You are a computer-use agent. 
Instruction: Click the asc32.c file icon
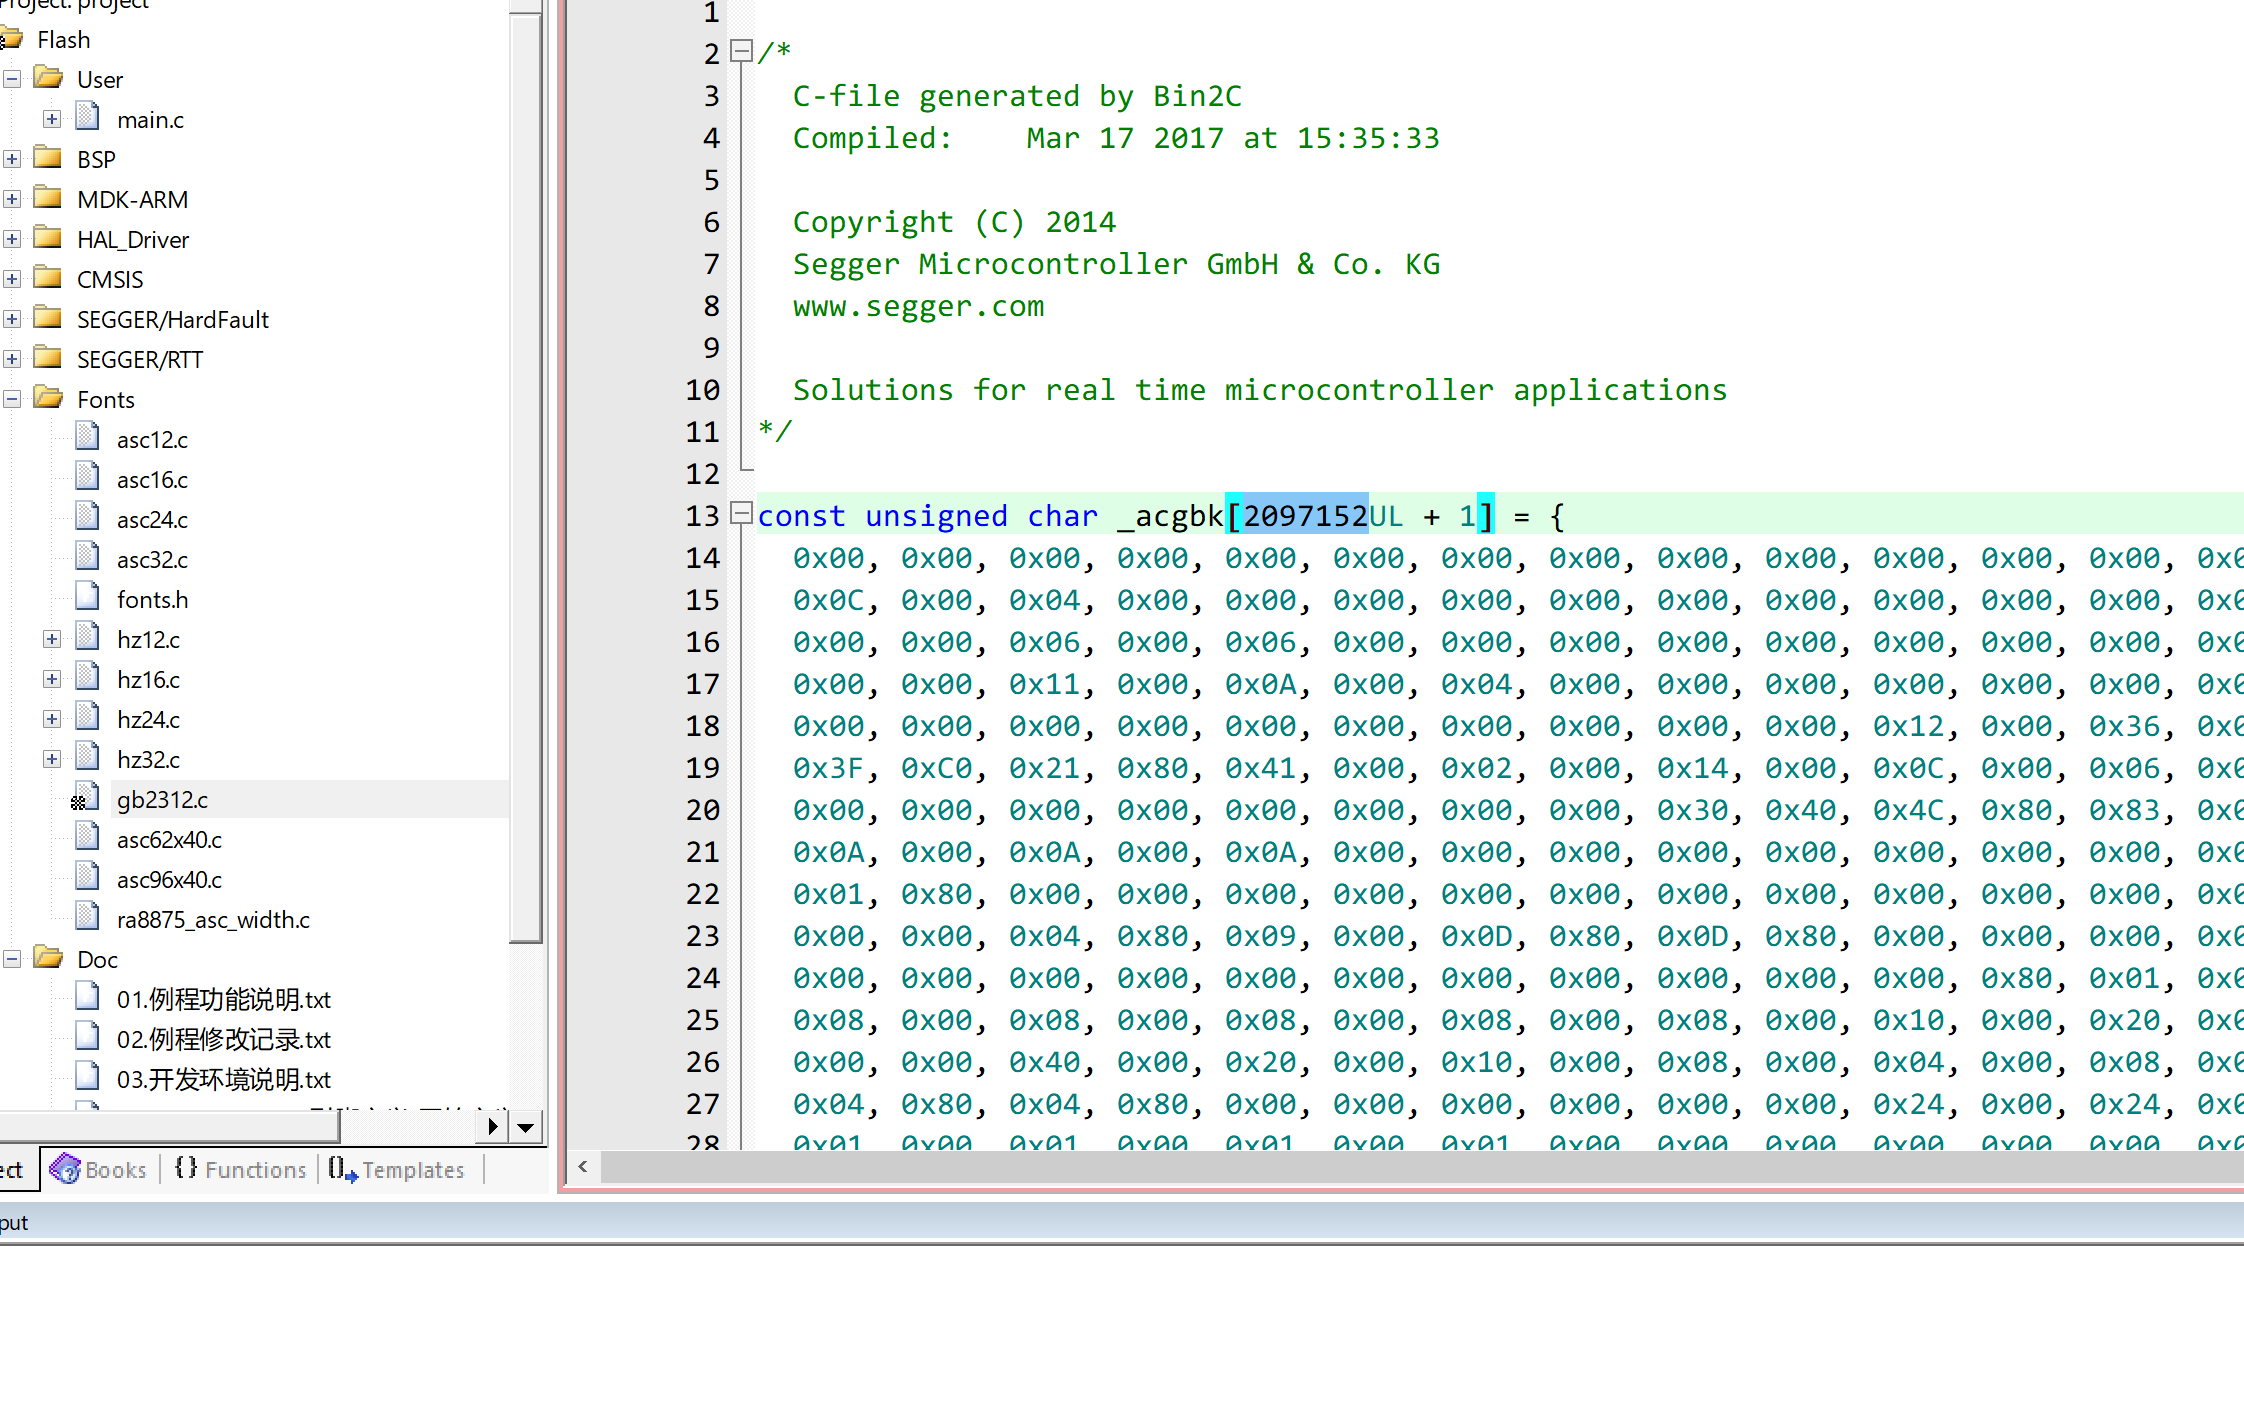click(88, 556)
